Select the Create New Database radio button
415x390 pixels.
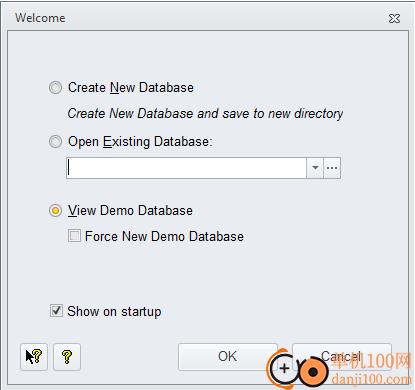(55, 88)
